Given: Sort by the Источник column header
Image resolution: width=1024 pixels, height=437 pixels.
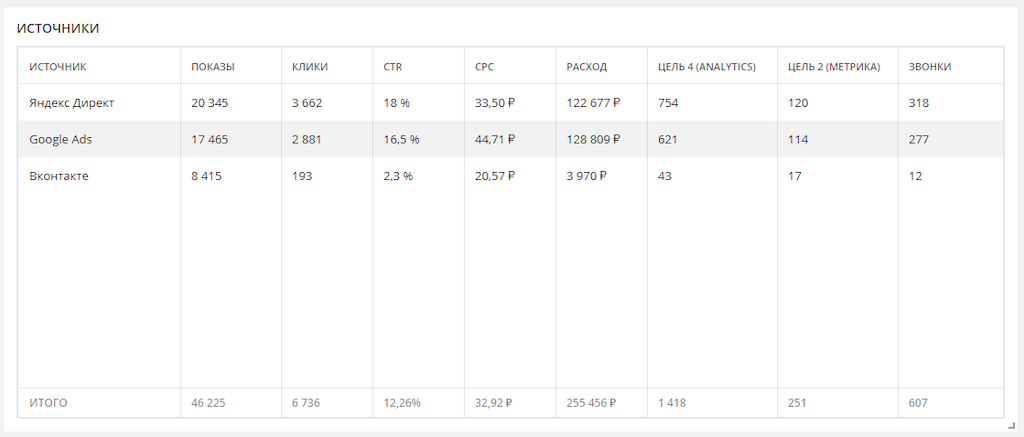Looking at the screenshot, I should pos(58,67).
